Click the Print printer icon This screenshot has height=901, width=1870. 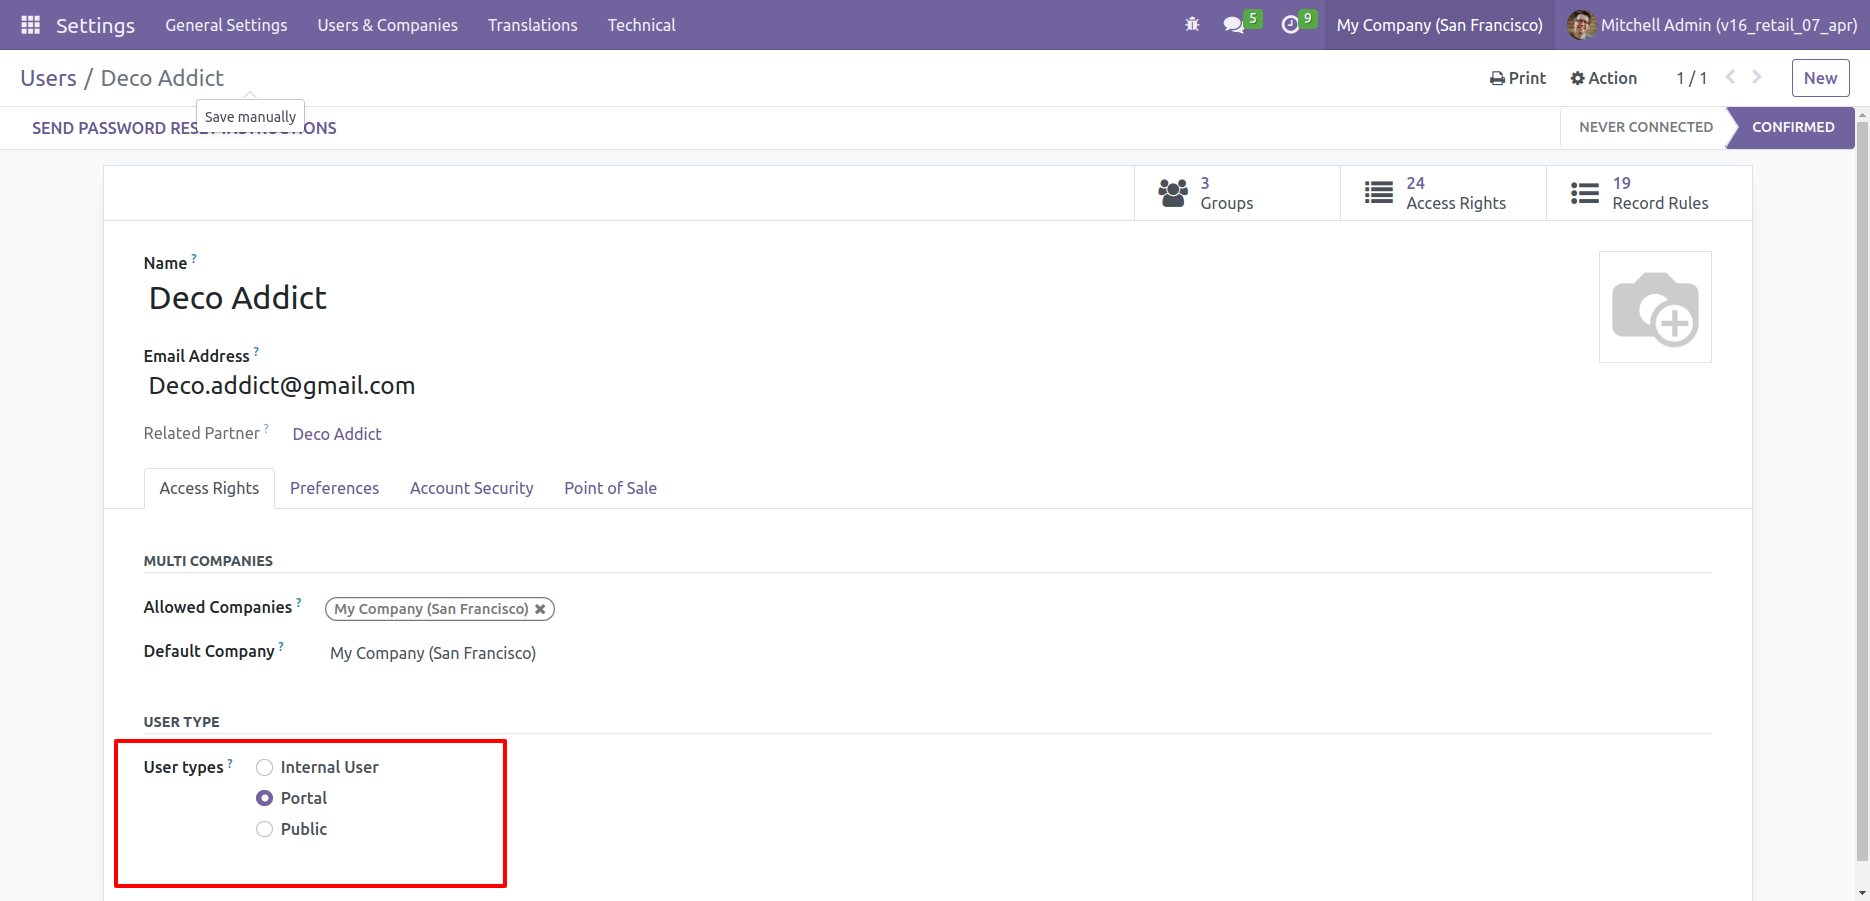tap(1497, 78)
